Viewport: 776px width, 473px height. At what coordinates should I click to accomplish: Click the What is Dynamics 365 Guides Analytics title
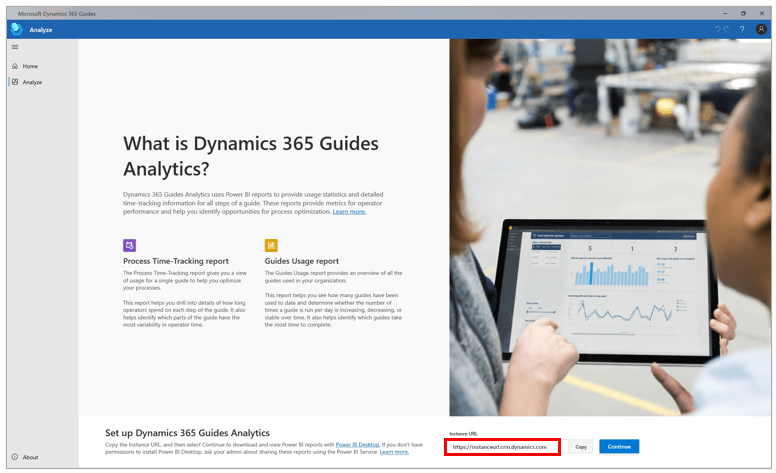click(x=251, y=156)
